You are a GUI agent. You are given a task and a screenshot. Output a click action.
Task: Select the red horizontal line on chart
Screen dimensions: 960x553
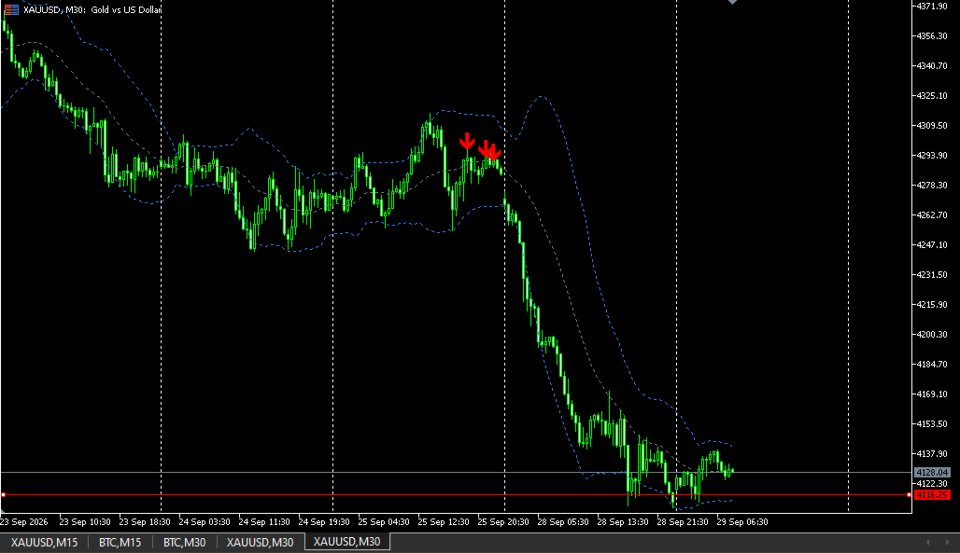pyautogui.click(x=456, y=495)
